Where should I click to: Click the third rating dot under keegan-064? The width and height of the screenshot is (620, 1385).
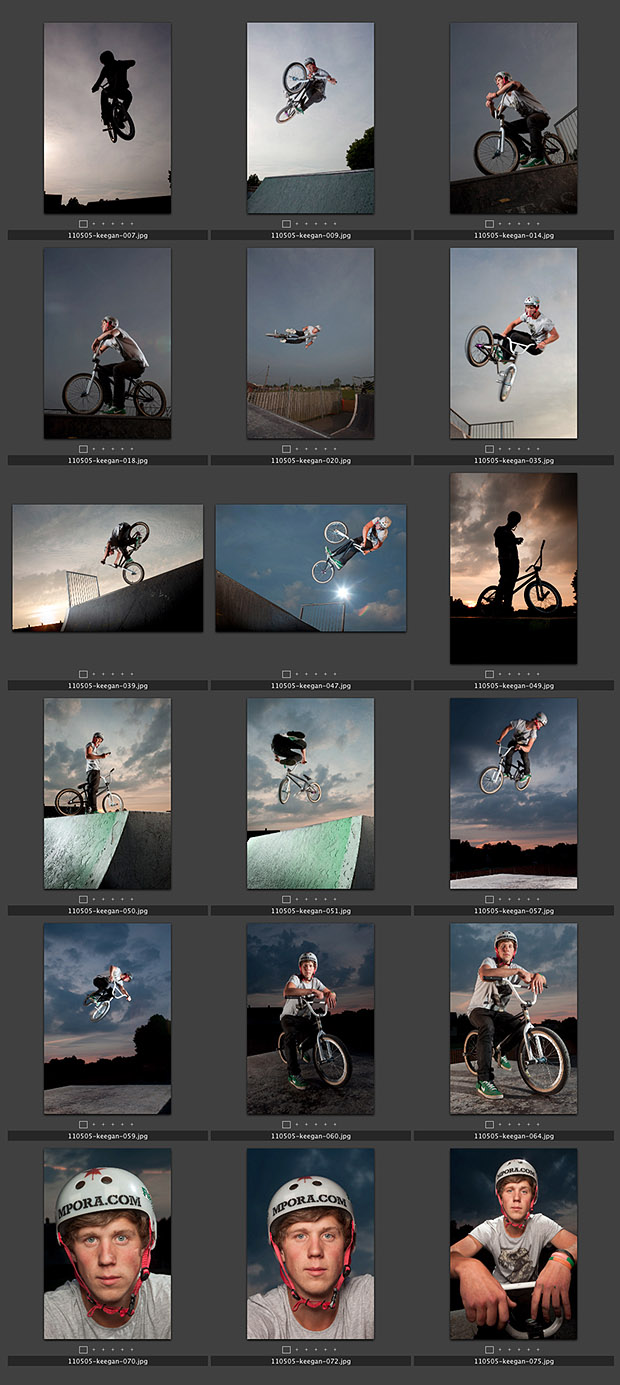(x=520, y=1124)
